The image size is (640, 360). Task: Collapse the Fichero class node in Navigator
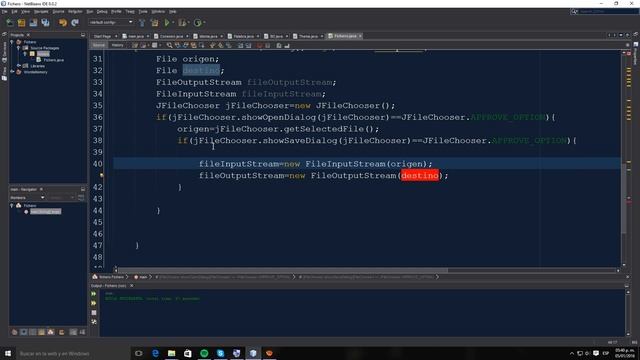coord(12,205)
